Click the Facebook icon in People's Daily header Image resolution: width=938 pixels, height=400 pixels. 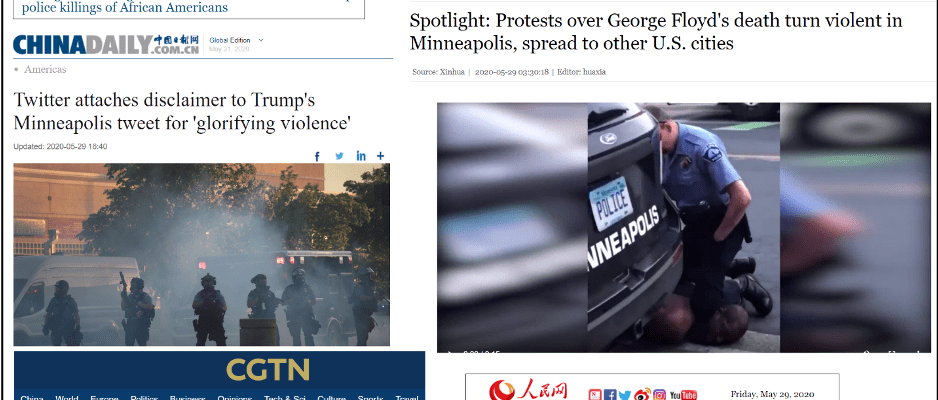[x=610, y=395]
